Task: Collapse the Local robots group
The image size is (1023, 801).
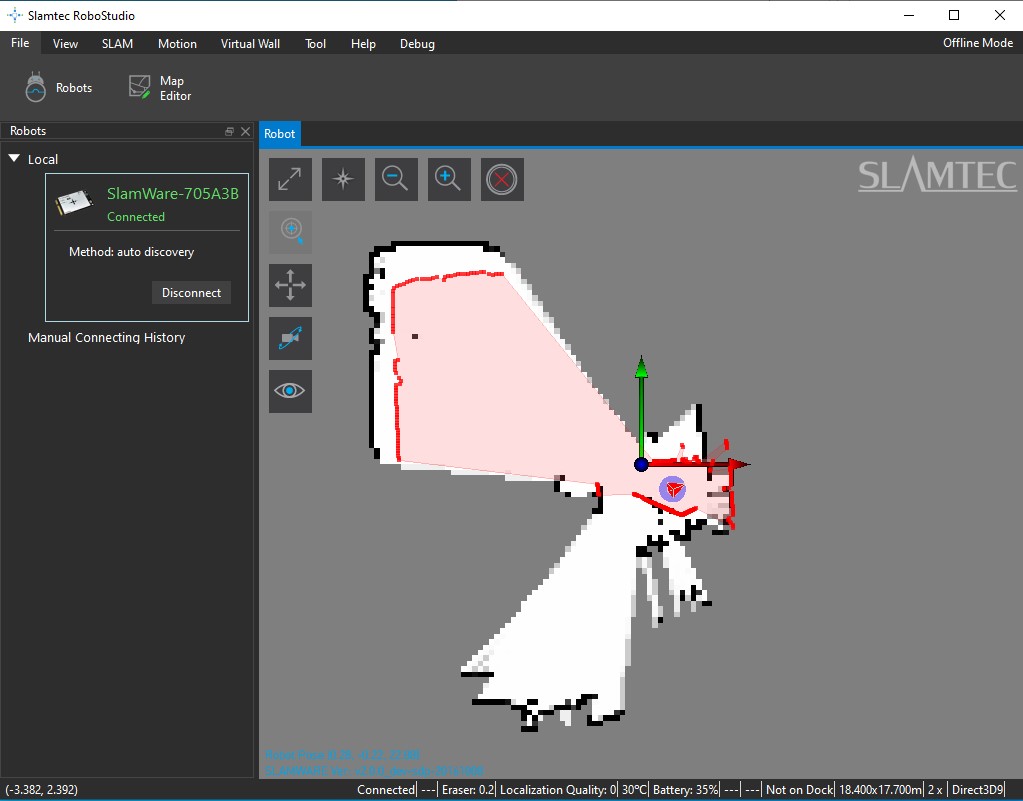Action: (x=14, y=159)
